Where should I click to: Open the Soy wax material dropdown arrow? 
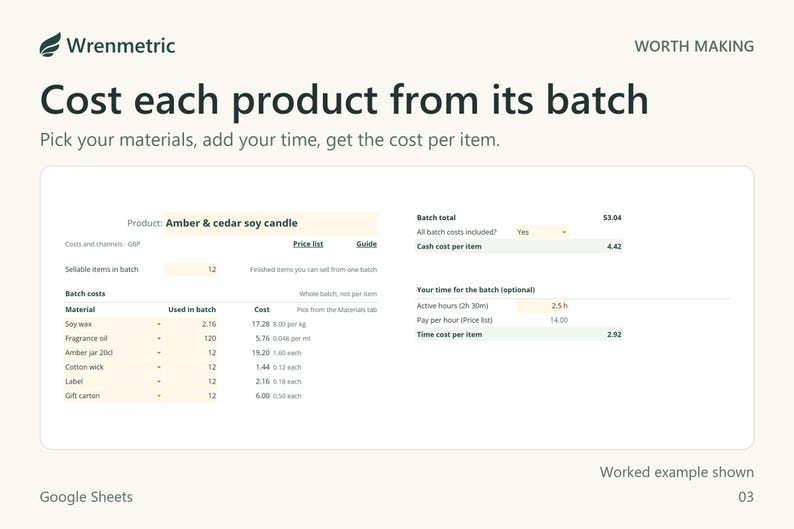(158, 324)
